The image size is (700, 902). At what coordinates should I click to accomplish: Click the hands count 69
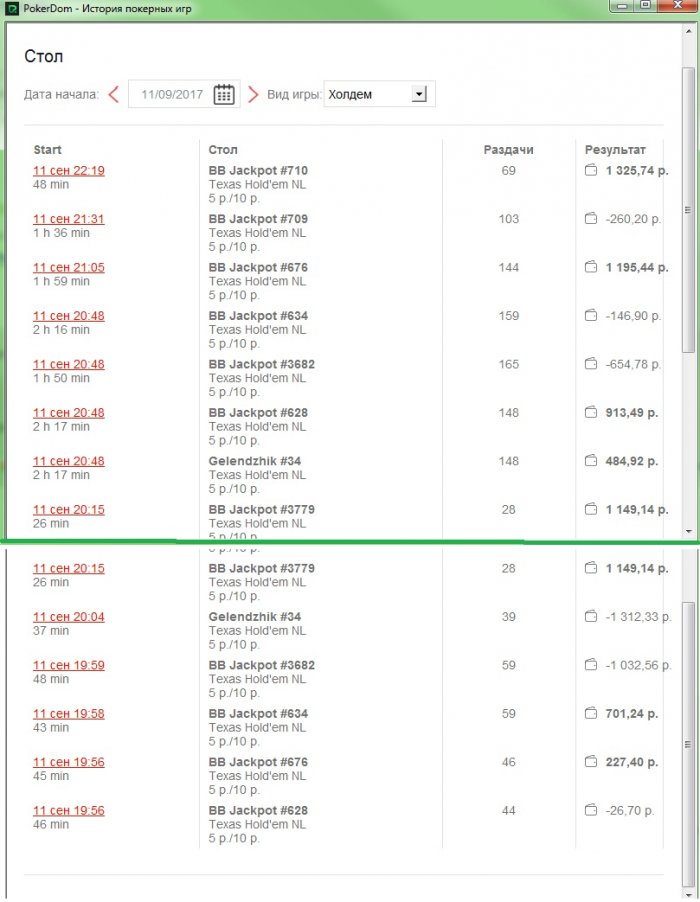508,170
